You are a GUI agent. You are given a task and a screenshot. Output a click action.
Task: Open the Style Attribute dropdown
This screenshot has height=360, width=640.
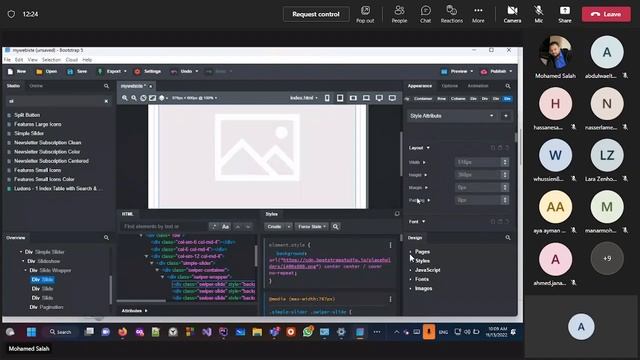(452, 116)
